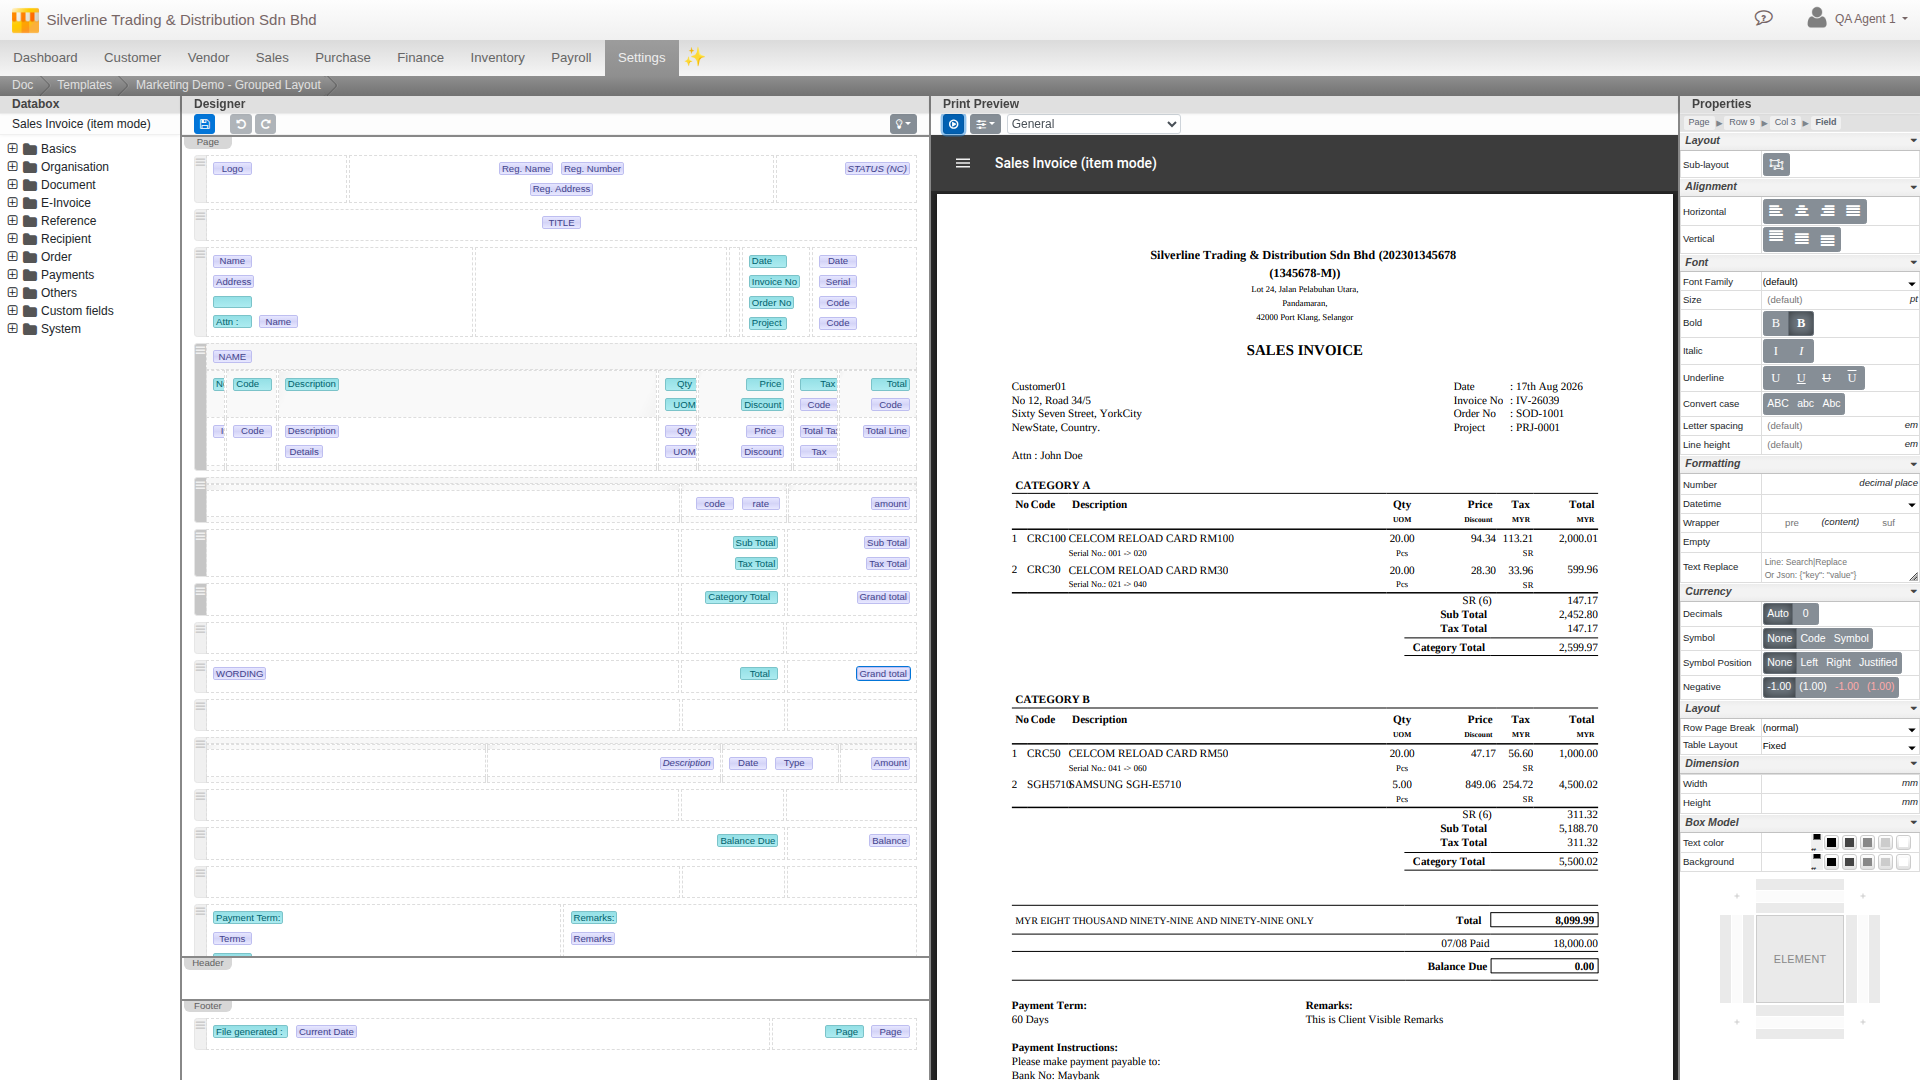
Task: Select the overline U option
Action: (x=1852, y=378)
